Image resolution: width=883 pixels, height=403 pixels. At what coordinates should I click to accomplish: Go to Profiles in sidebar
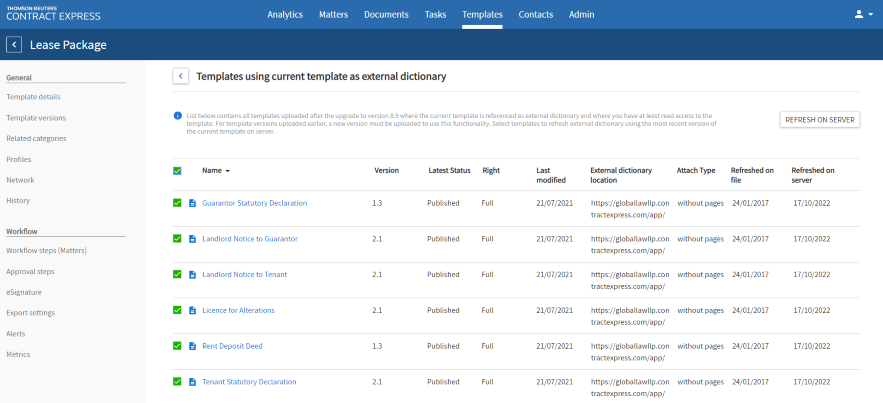(19, 159)
